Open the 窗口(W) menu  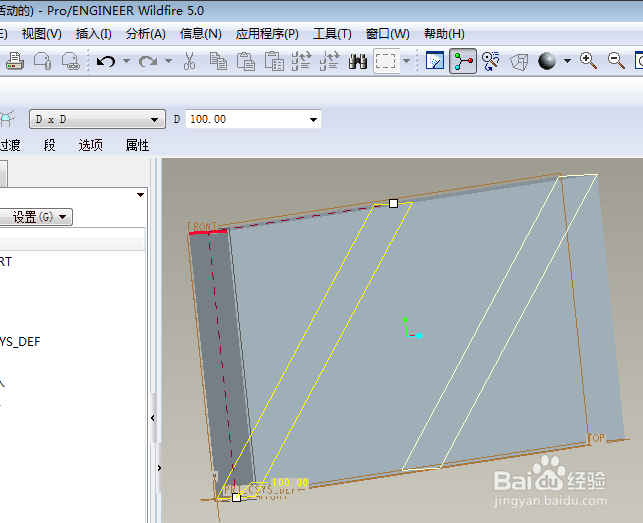tap(388, 34)
